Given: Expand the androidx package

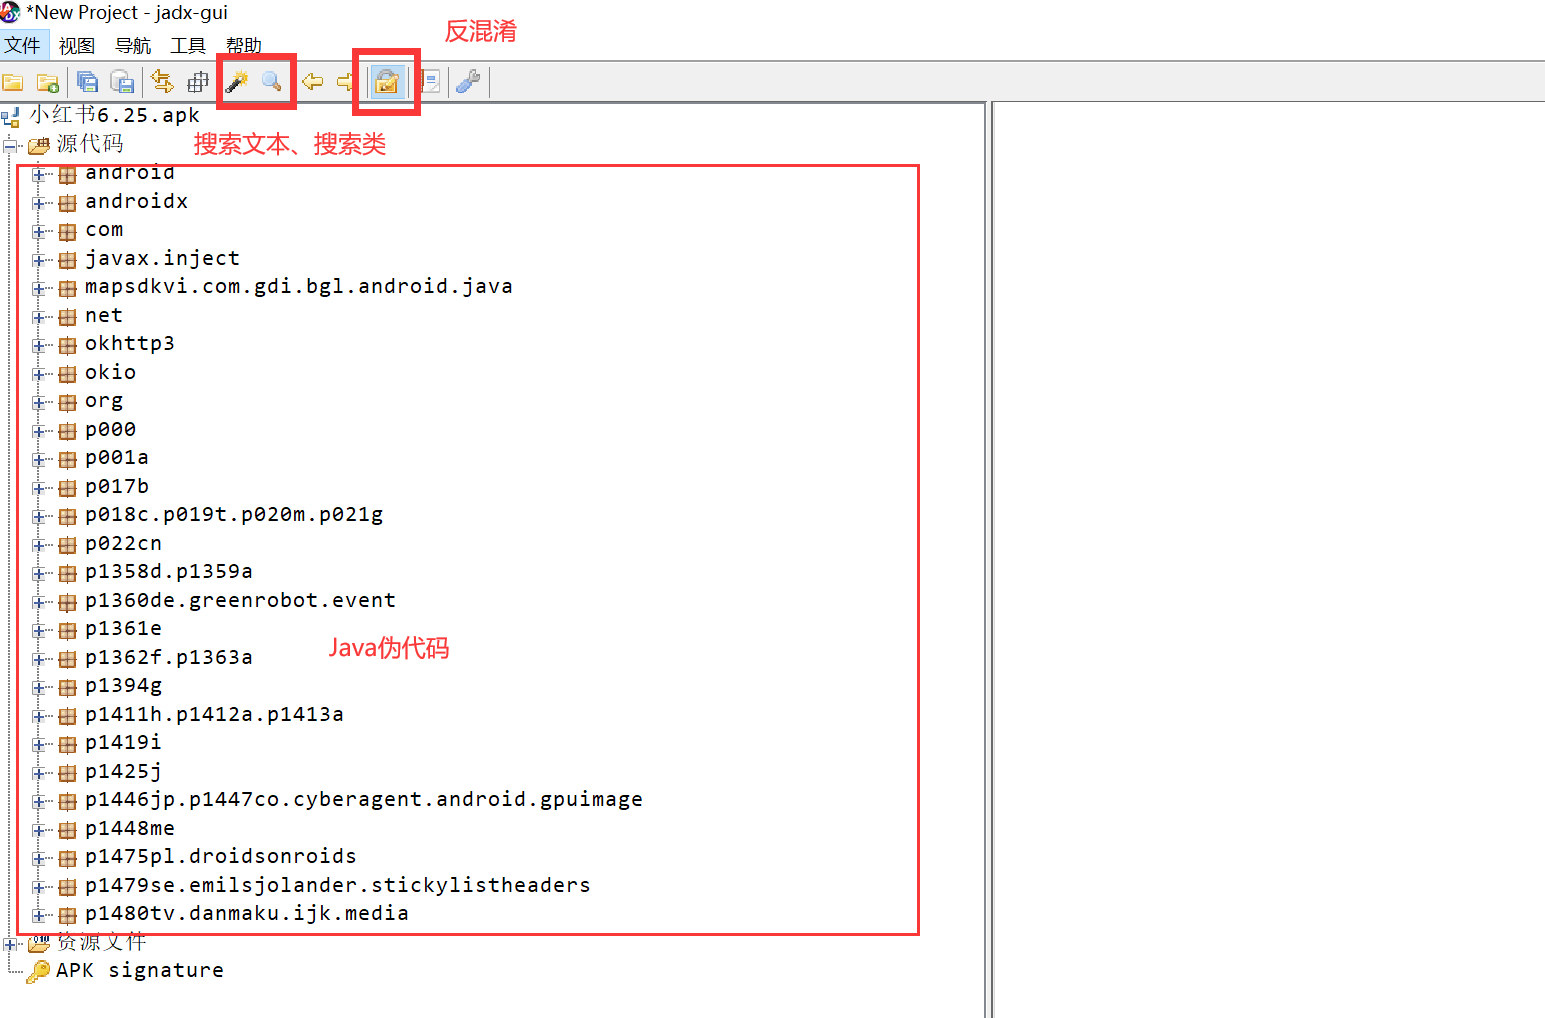Looking at the screenshot, I should pos(39,203).
